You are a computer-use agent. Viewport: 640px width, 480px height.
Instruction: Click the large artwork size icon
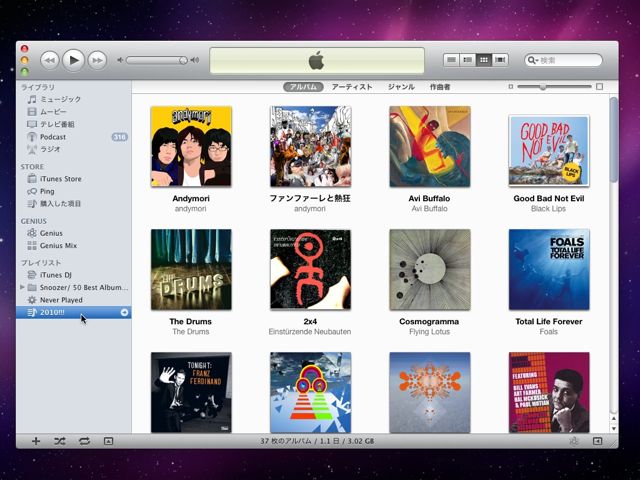coord(600,87)
